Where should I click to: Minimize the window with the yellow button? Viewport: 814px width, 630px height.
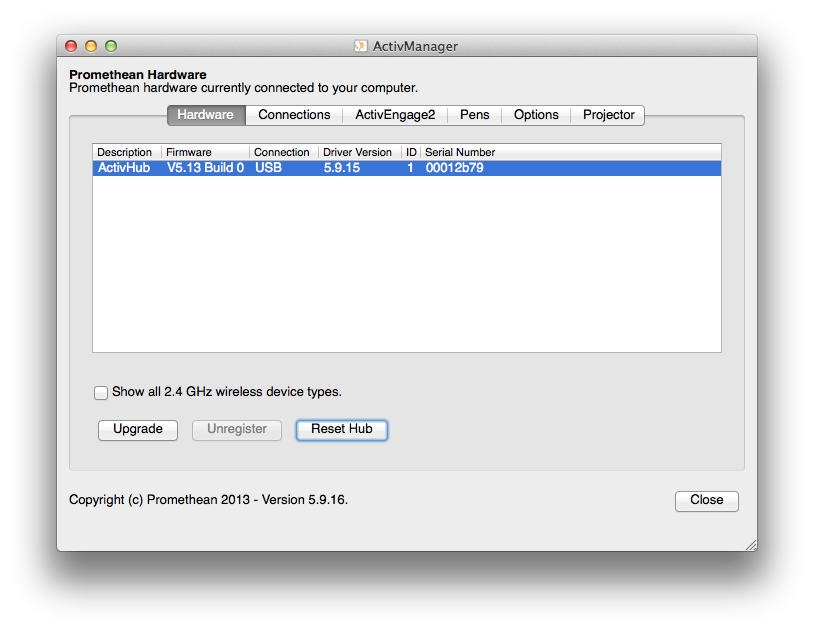point(91,46)
